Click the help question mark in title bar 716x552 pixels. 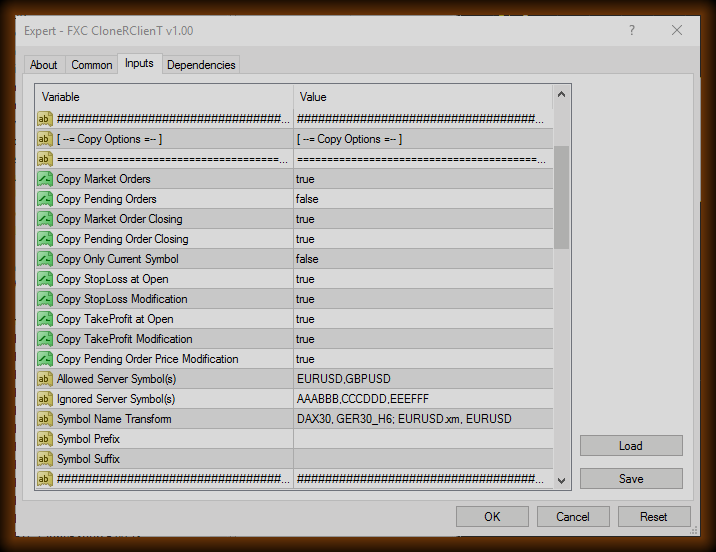(632, 31)
